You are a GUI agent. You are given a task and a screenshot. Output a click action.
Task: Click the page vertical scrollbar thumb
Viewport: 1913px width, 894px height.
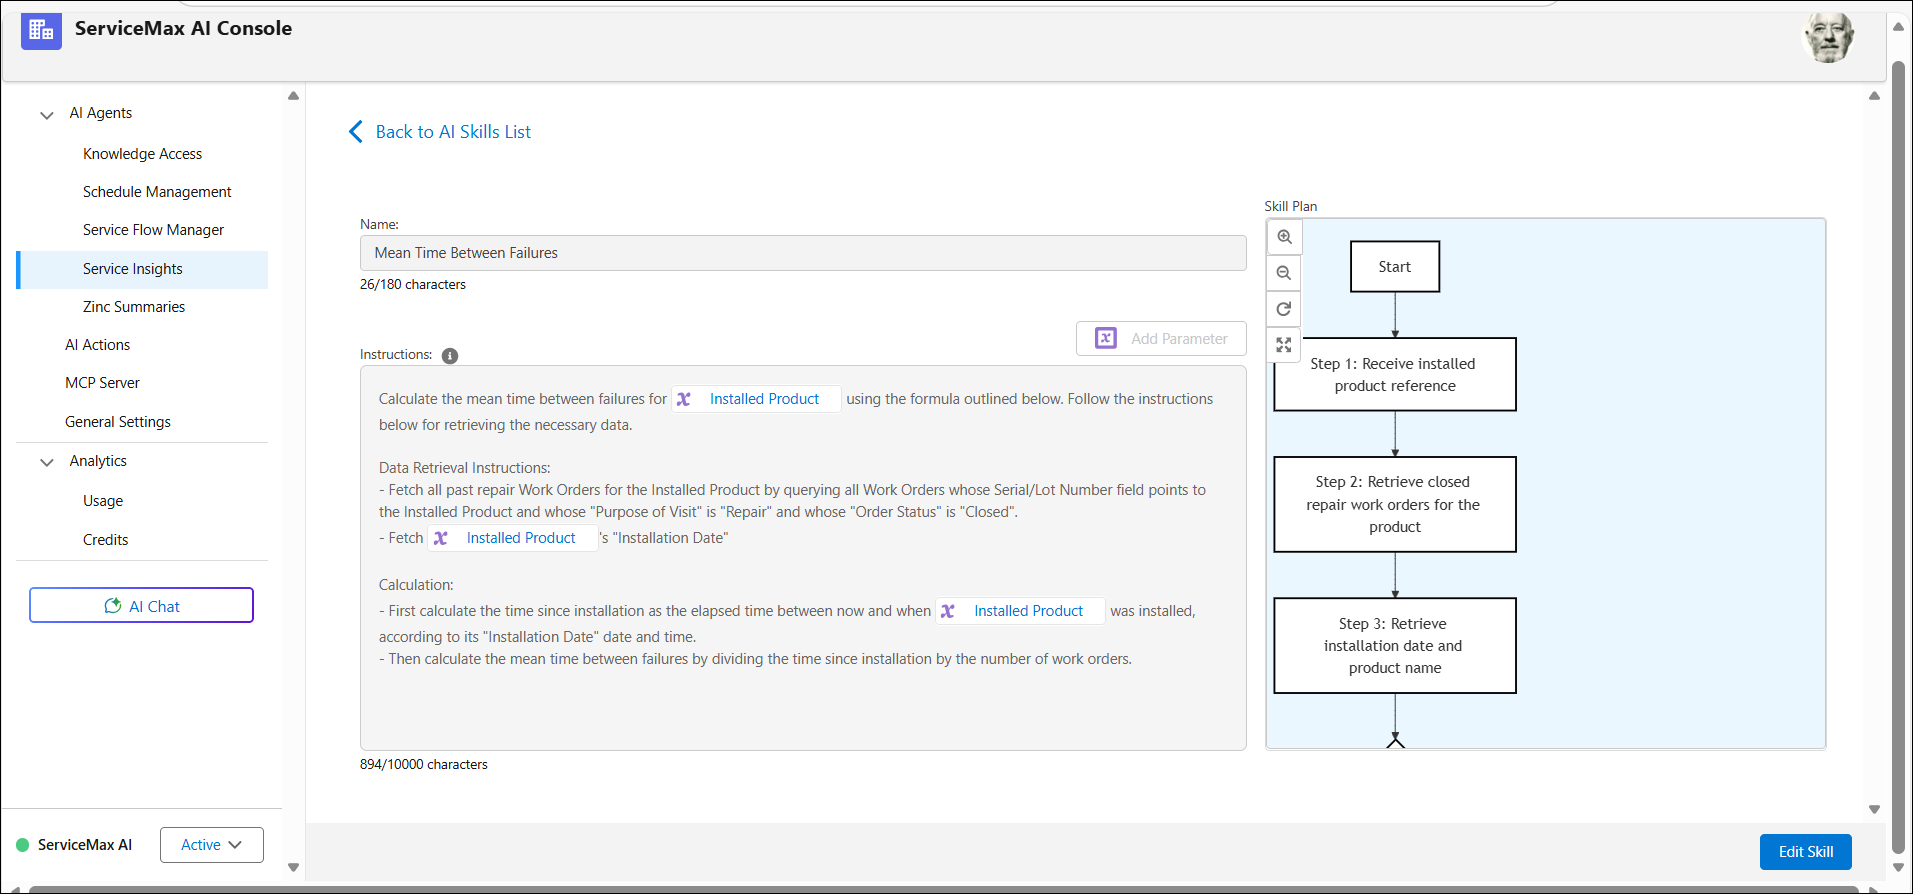[x=1897, y=456]
